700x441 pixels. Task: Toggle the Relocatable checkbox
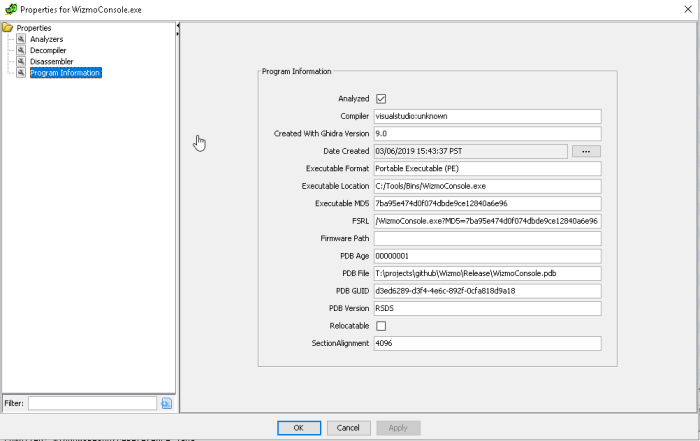pyautogui.click(x=381, y=326)
